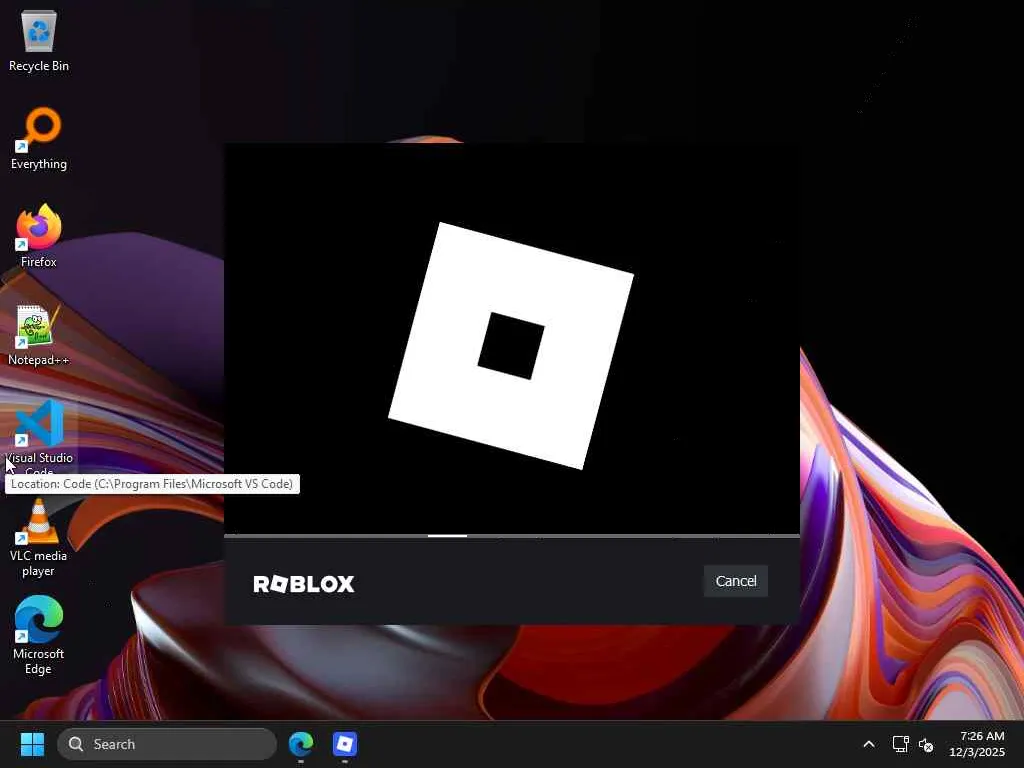Switch to Roblox installer in the taskbar
1024x768 pixels.
coord(345,744)
